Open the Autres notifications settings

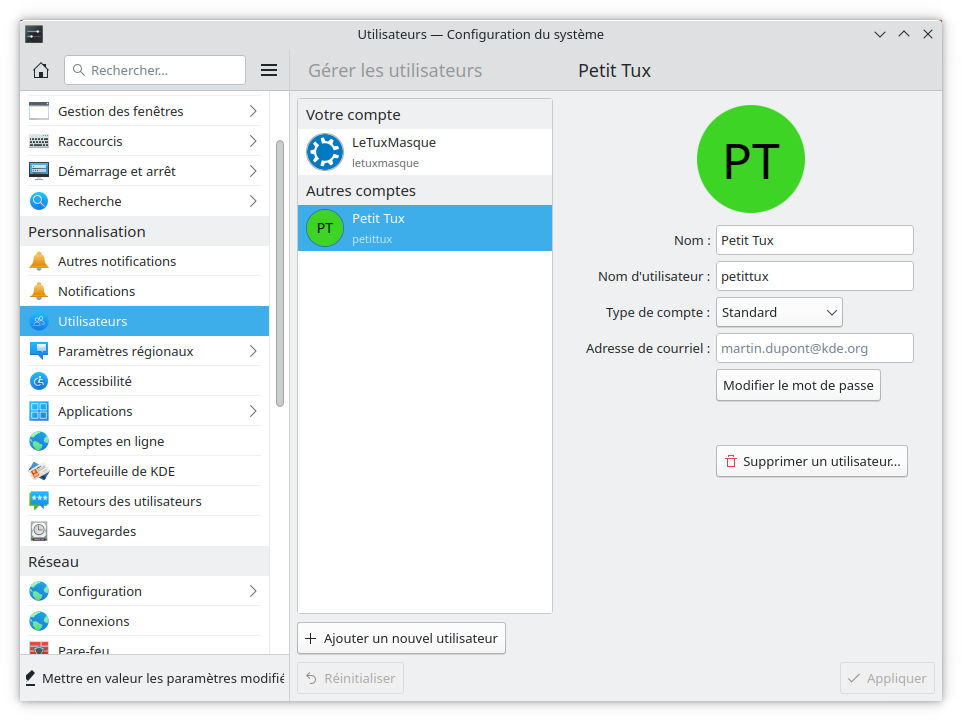144,261
